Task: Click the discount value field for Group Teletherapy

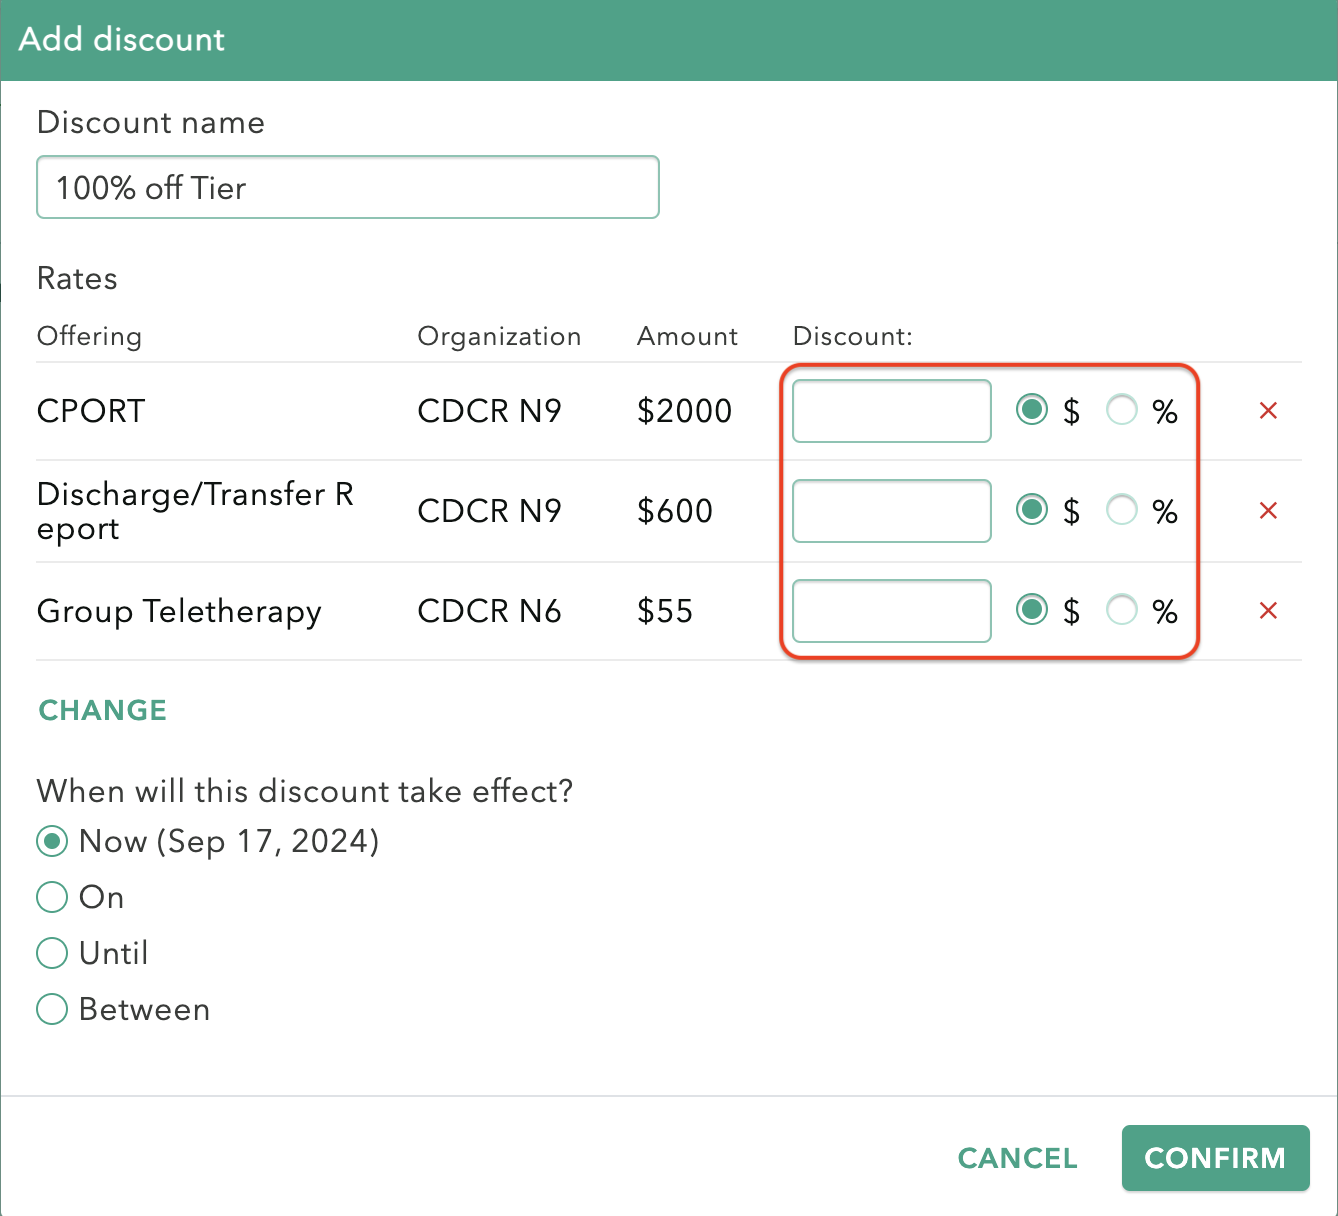Action: click(x=890, y=610)
